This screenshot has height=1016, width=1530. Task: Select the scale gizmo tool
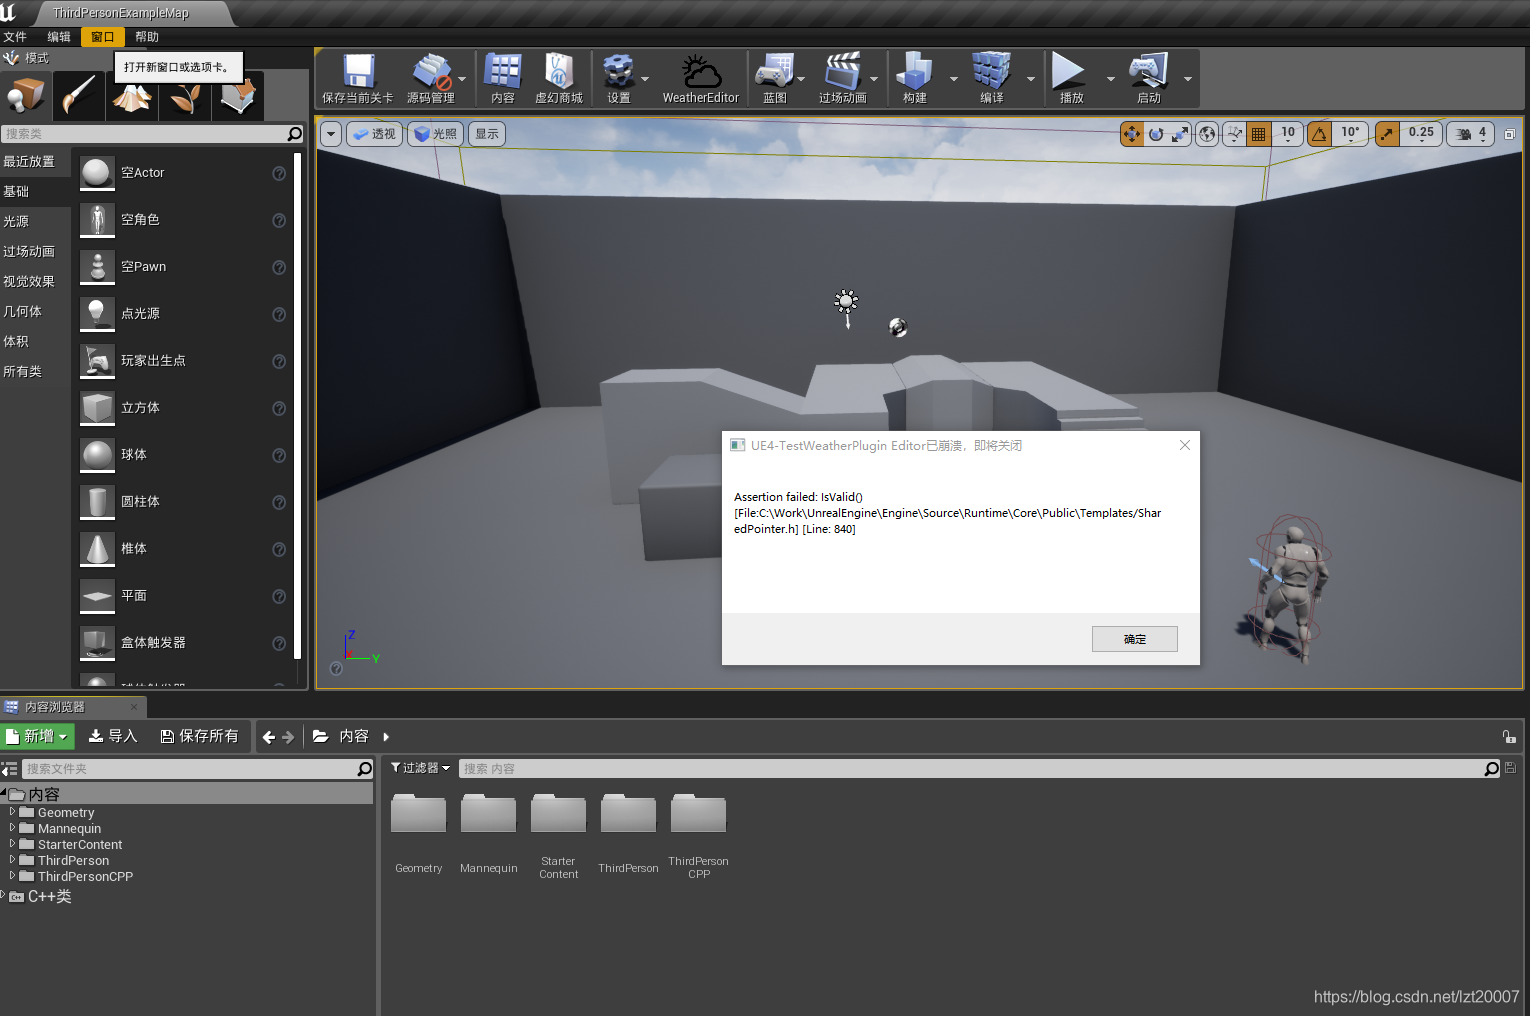[x=1180, y=134]
